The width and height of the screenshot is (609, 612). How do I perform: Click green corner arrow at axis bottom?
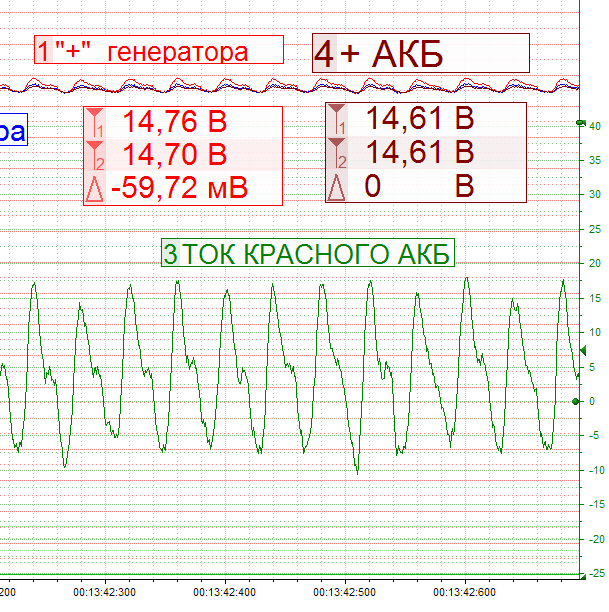[x=583, y=576]
